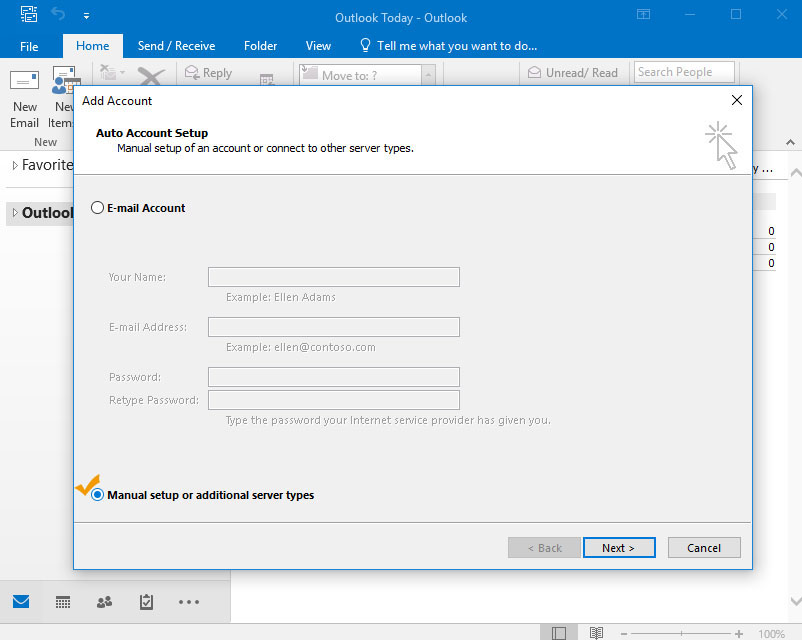This screenshot has height=640, width=802.
Task: Open the Folder ribbon tab
Action: pos(260,46)
